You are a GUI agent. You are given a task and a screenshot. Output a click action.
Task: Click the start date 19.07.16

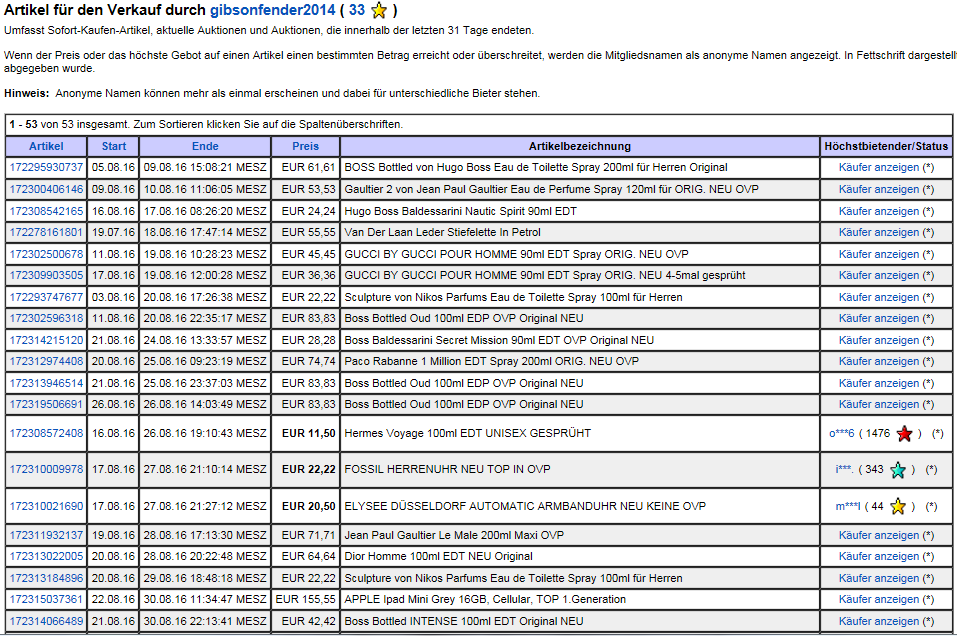point(114,232)
